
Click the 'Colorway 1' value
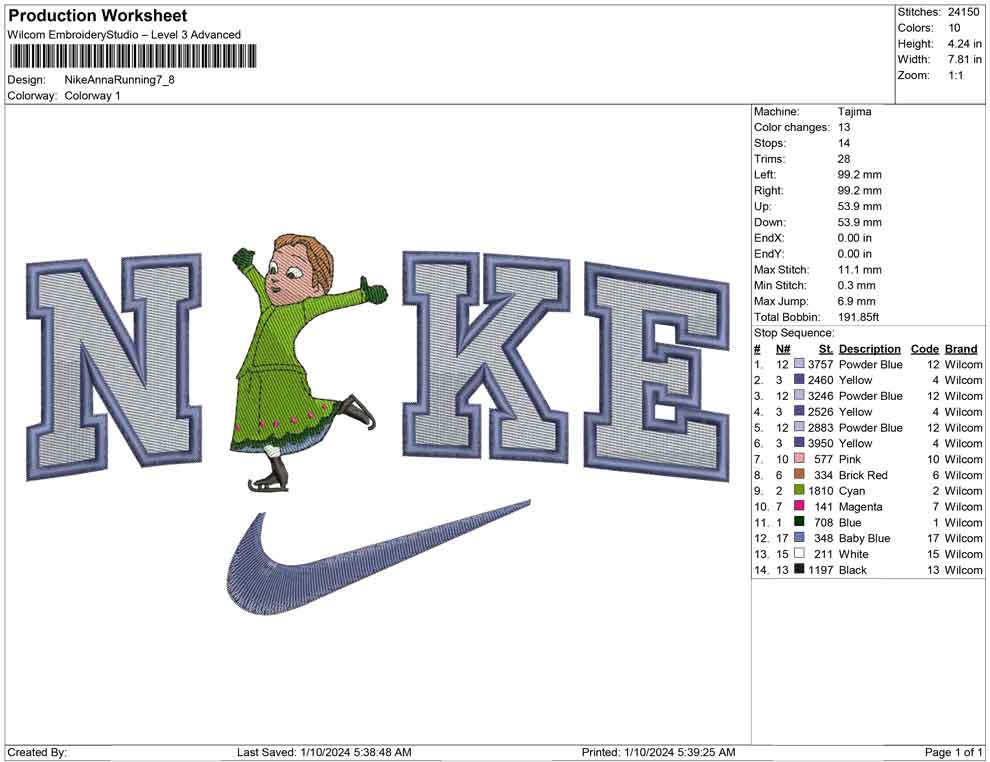pos(92,96)
